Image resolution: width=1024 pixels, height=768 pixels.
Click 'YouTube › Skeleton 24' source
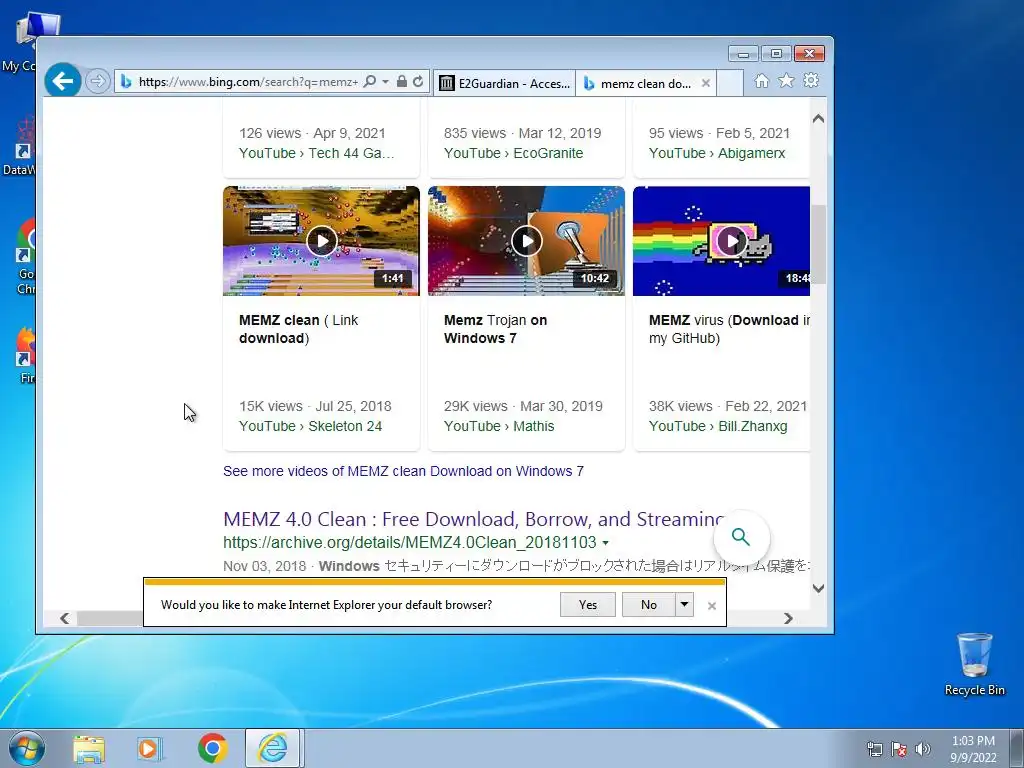(x=310, y=426)
